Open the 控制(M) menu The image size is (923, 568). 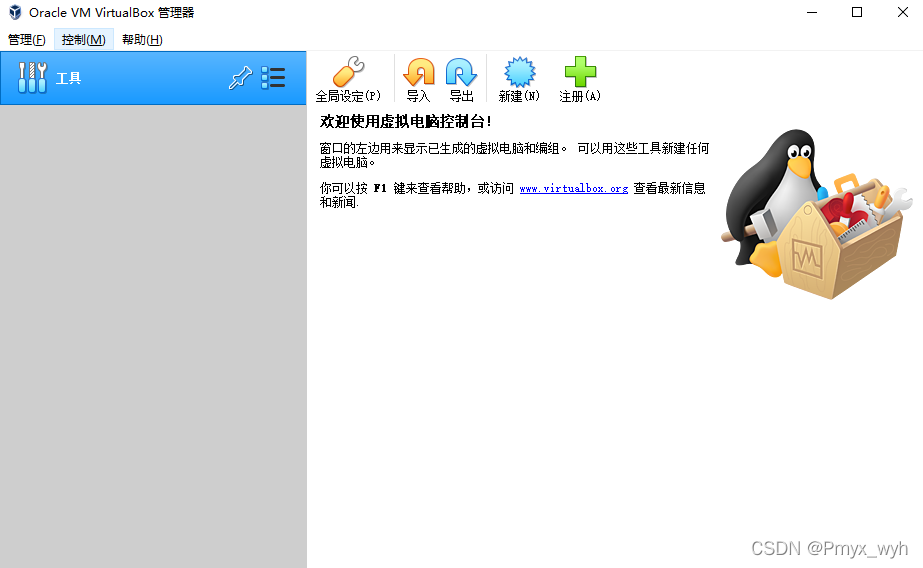point(84,39)
